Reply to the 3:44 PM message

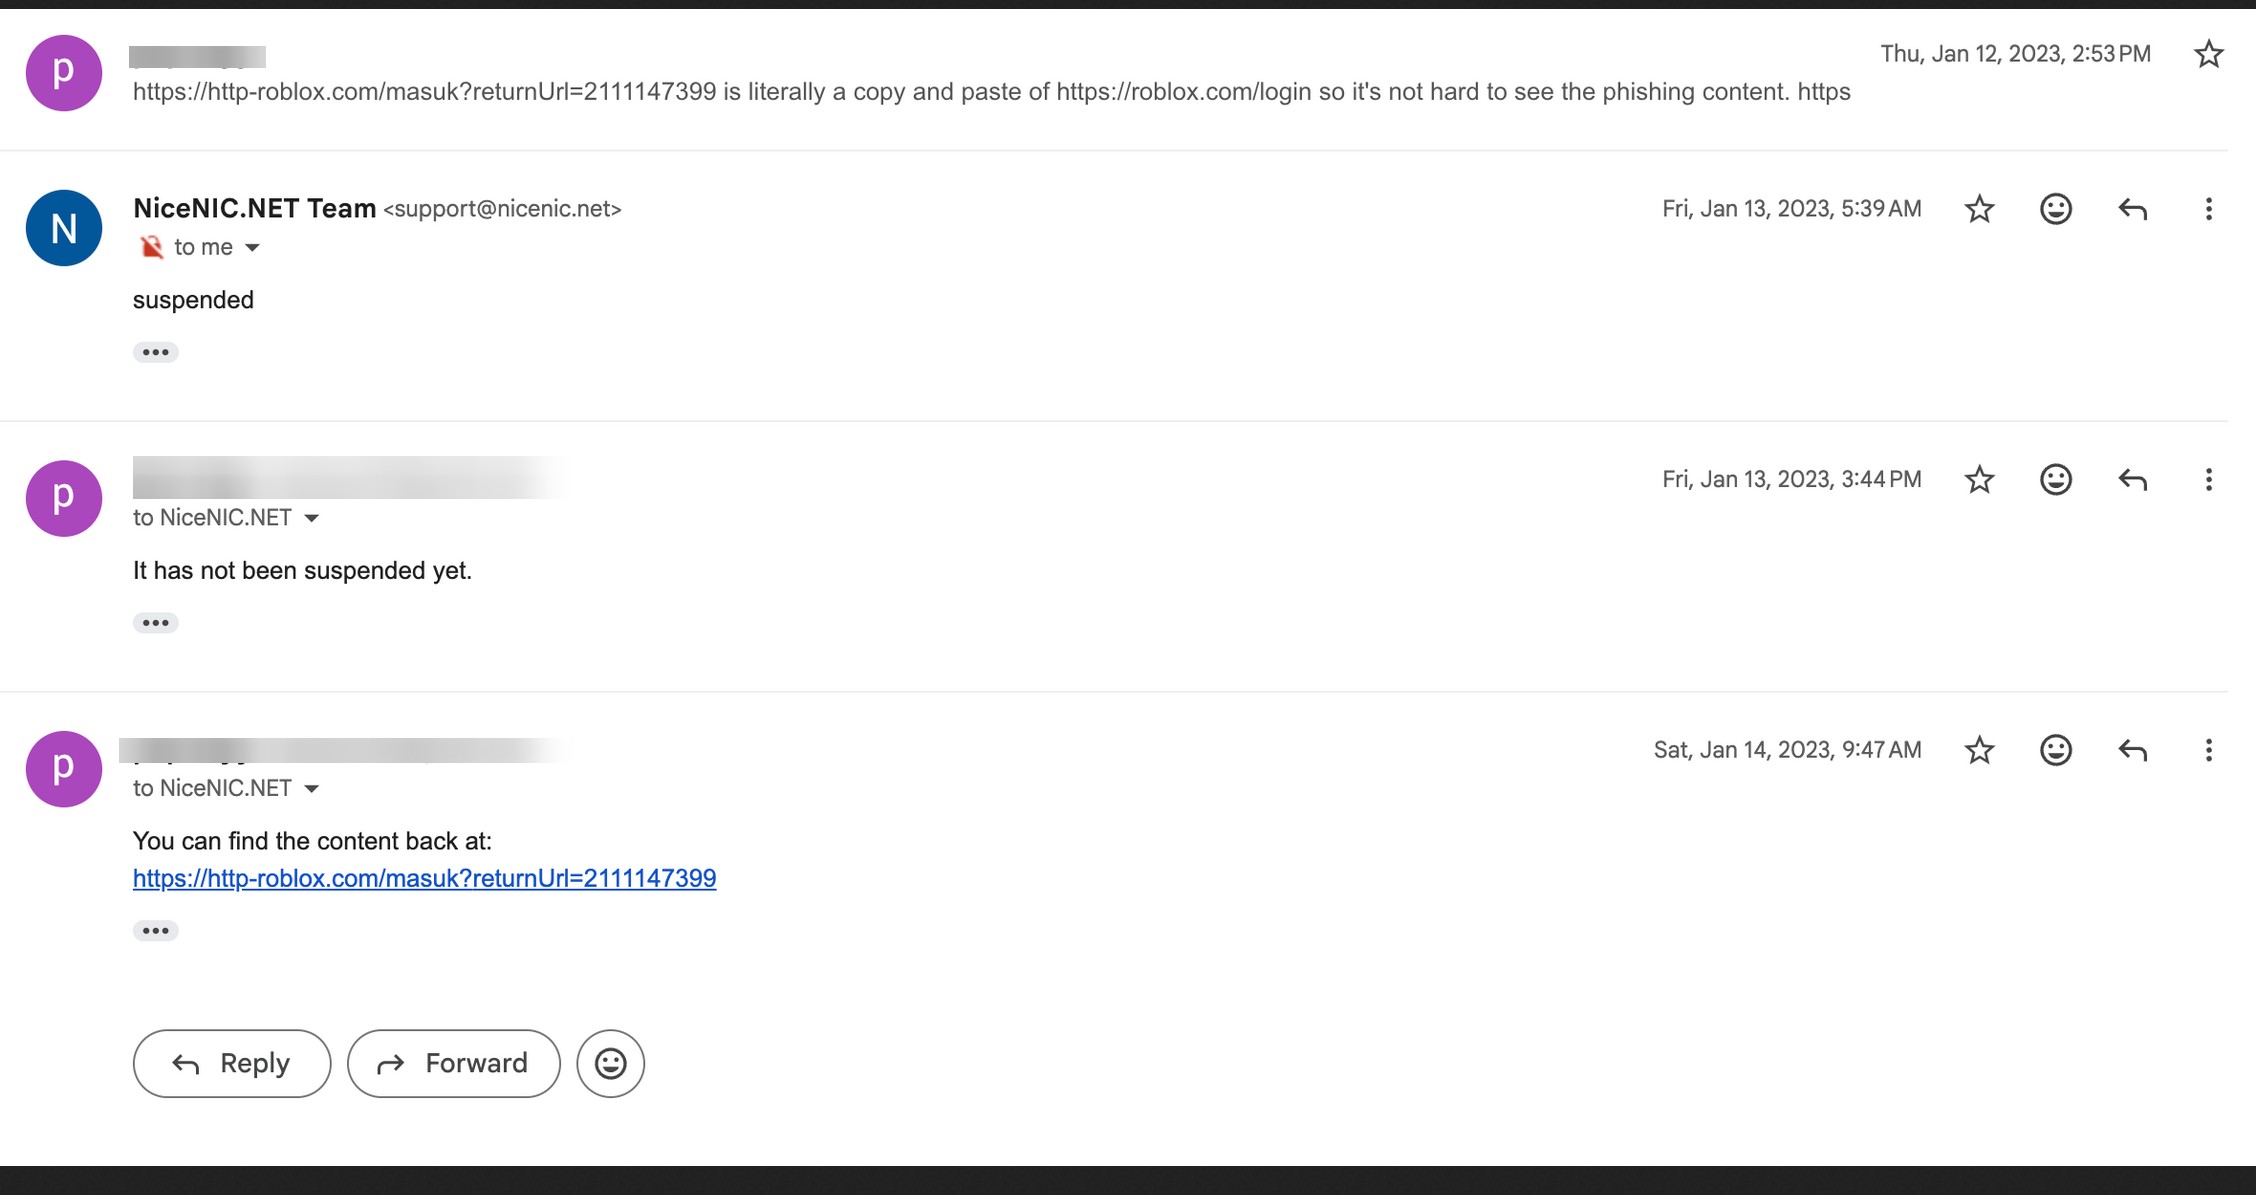pos(2132,480)
